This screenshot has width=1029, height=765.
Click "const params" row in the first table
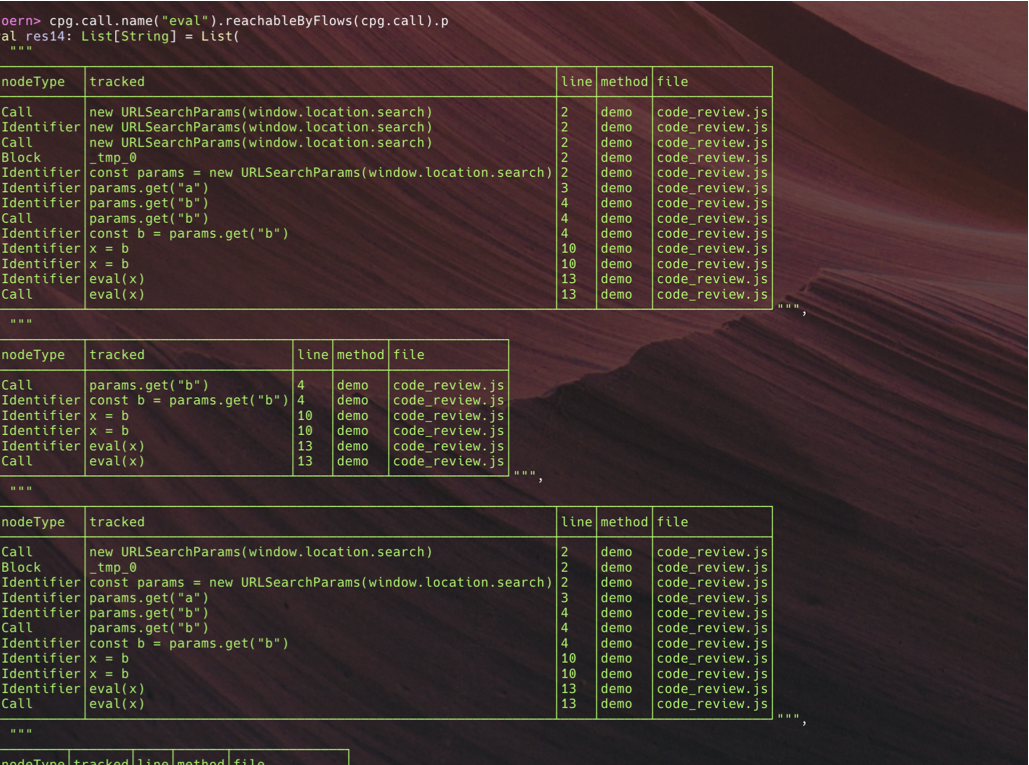320,173
